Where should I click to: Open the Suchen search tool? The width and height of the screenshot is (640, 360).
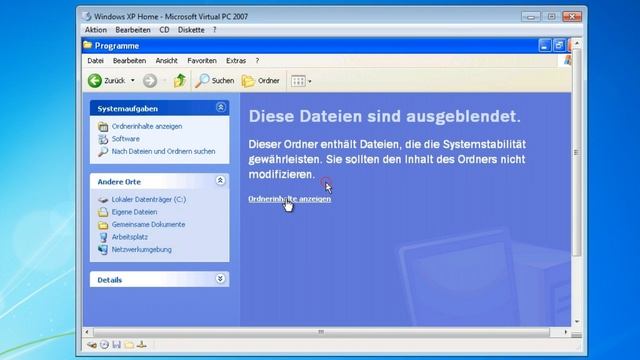215,81
